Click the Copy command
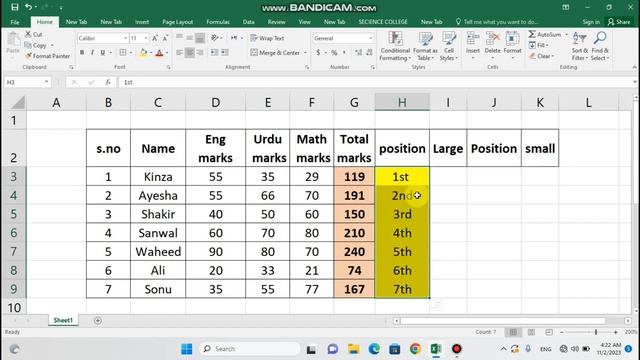Viewport: 640px width, 360px height. (x=36, y=45)
